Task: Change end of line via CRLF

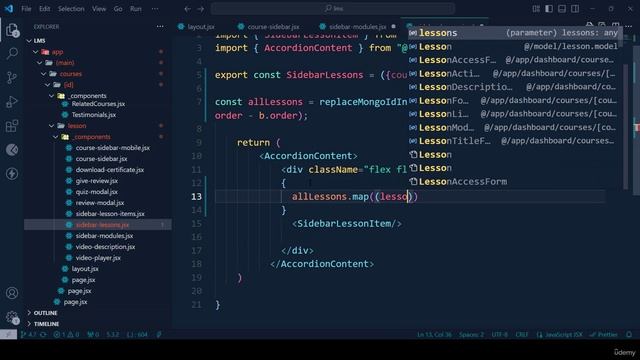Action: (x=522, y=335)
